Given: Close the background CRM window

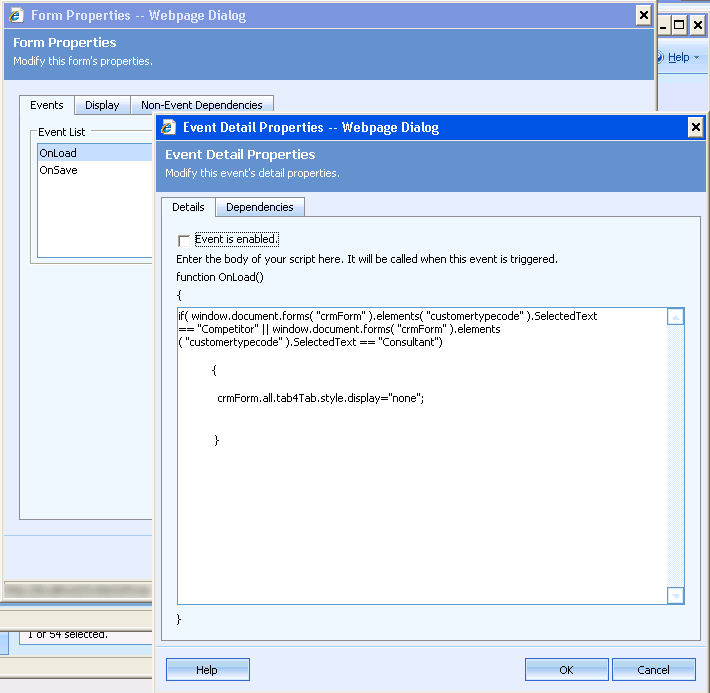Looking at the screenshot, I should click(x=698, y=25).
